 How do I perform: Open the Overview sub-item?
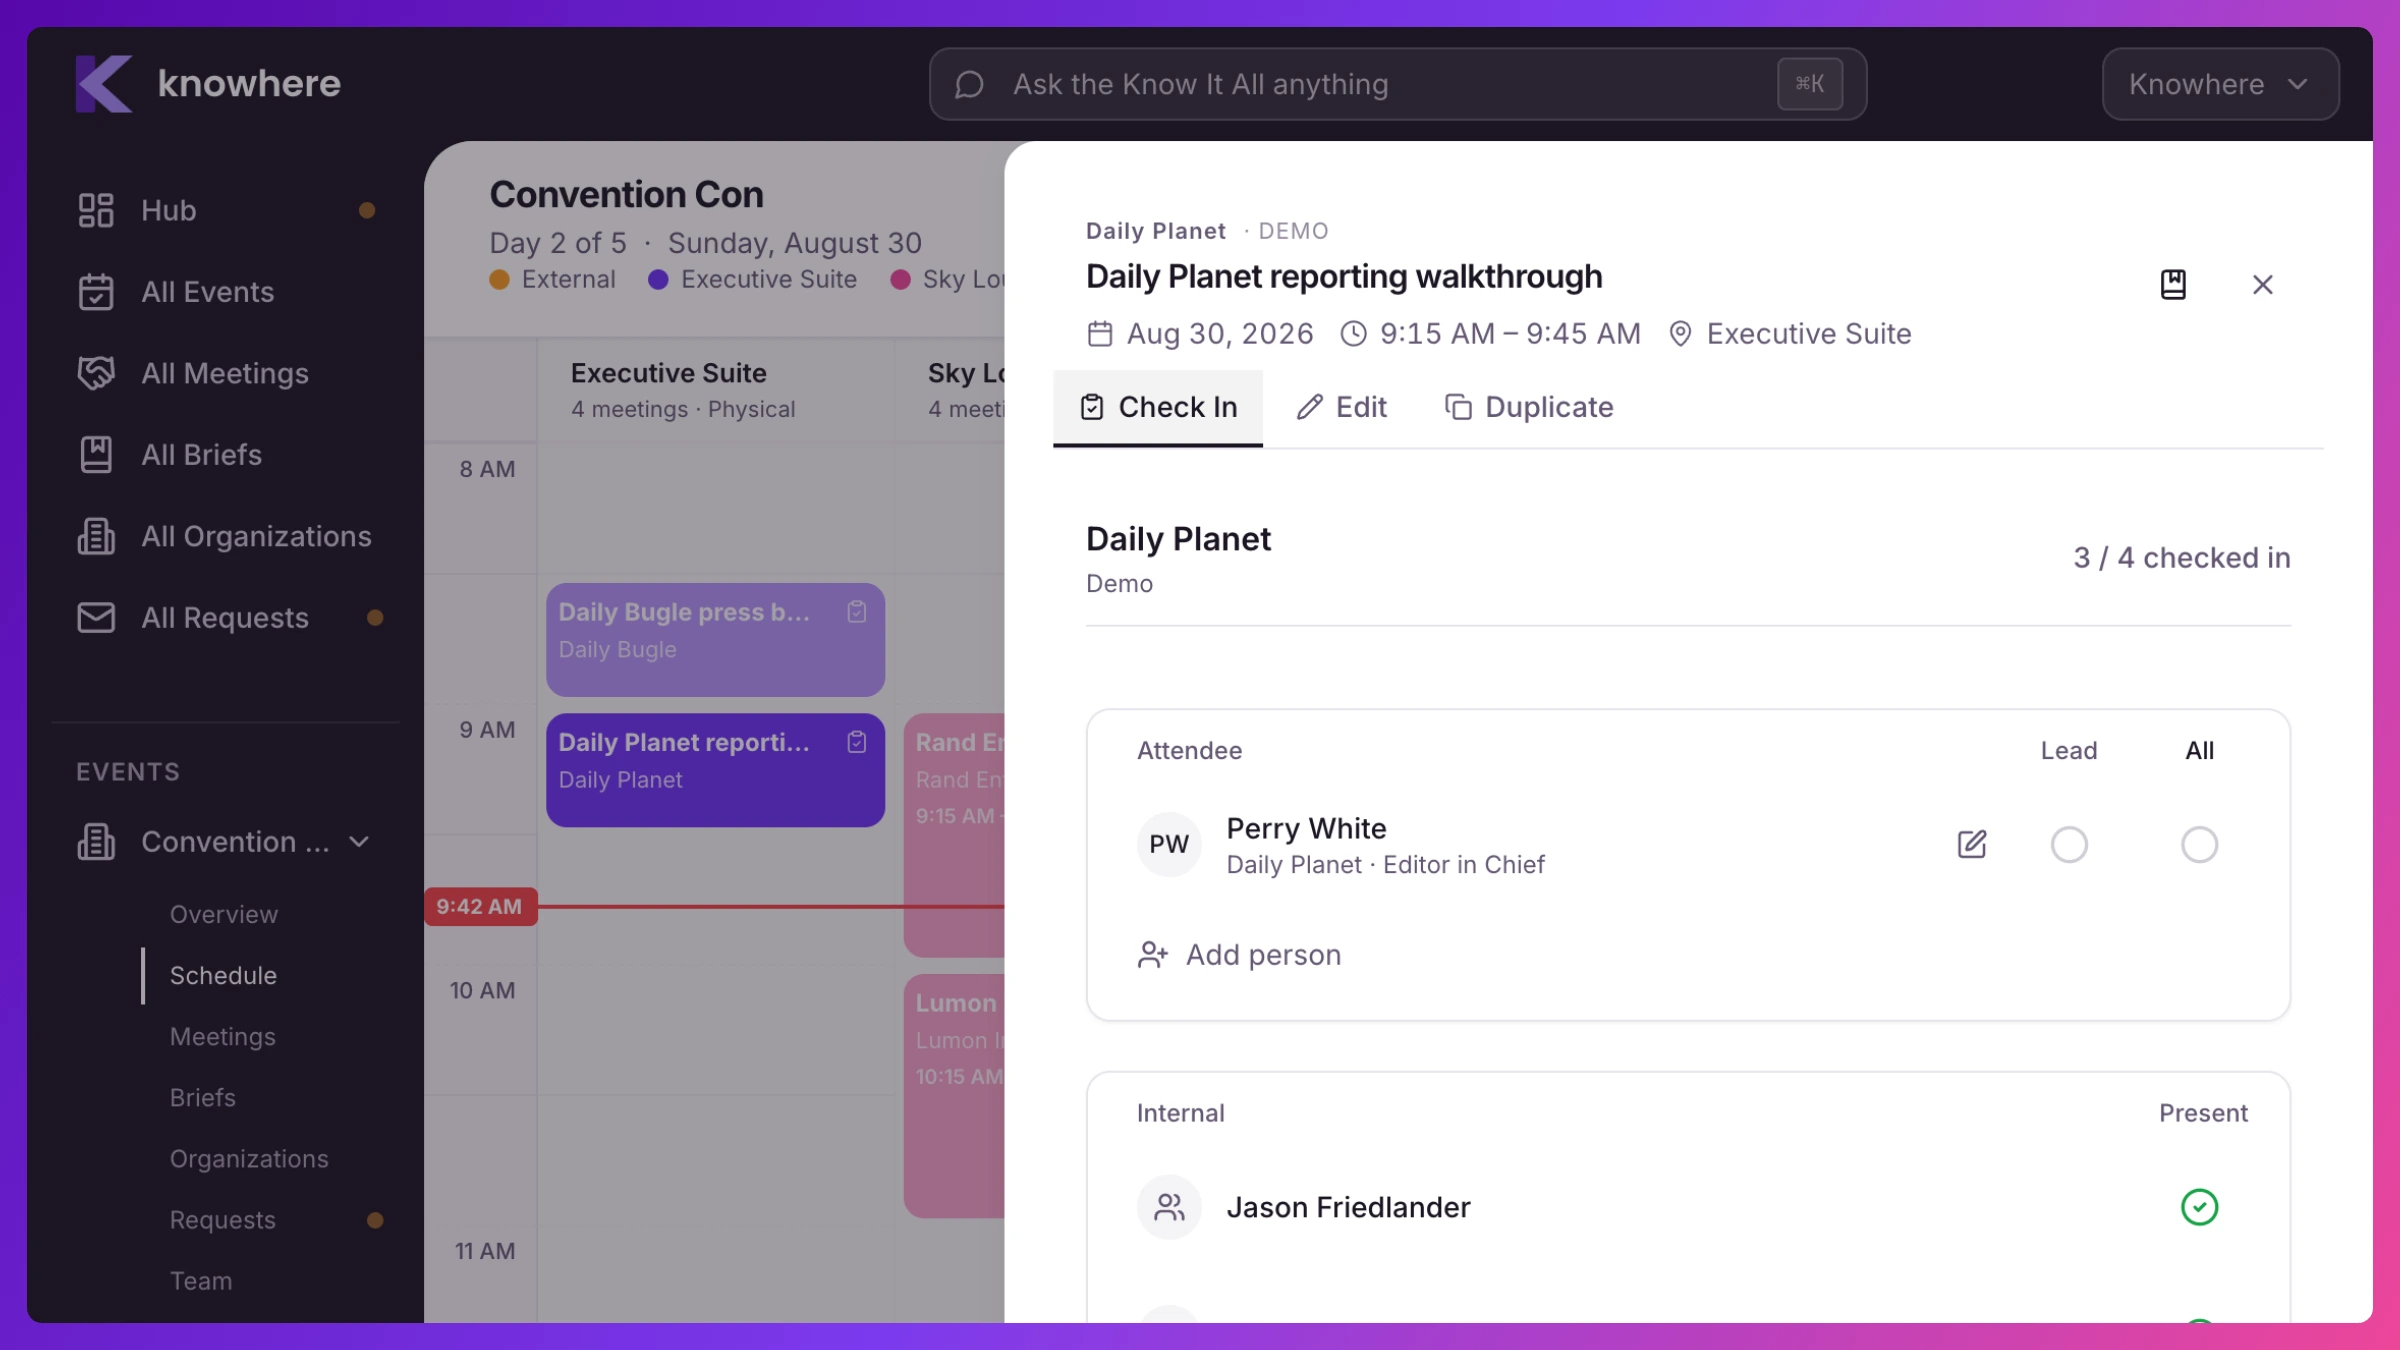pos(224,915)
